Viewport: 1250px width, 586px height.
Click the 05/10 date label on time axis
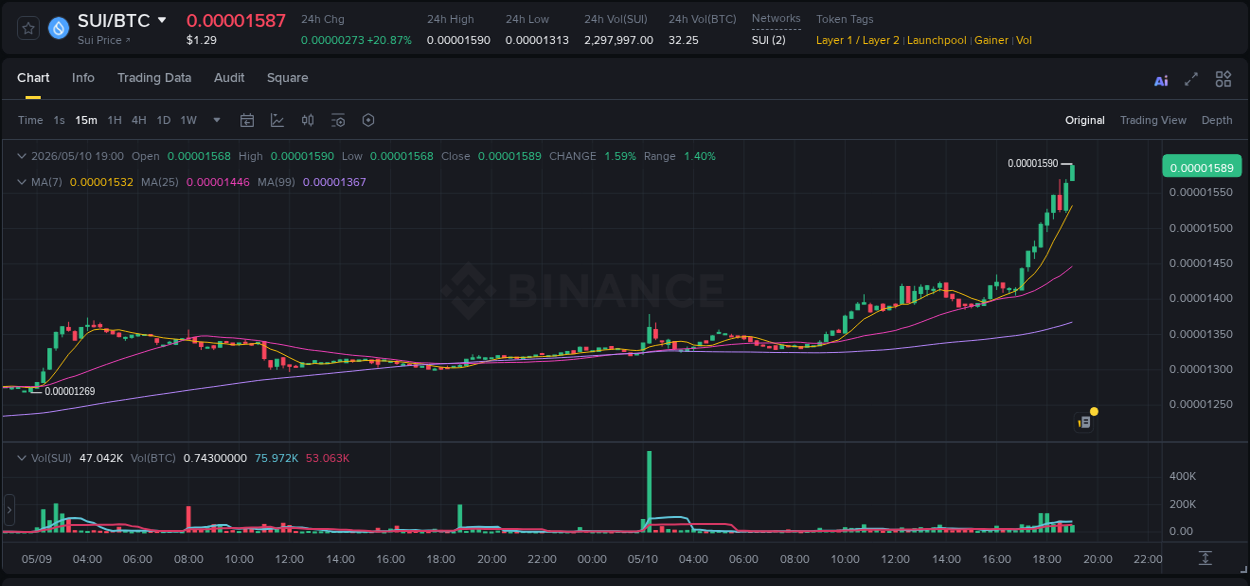(642, 559)
